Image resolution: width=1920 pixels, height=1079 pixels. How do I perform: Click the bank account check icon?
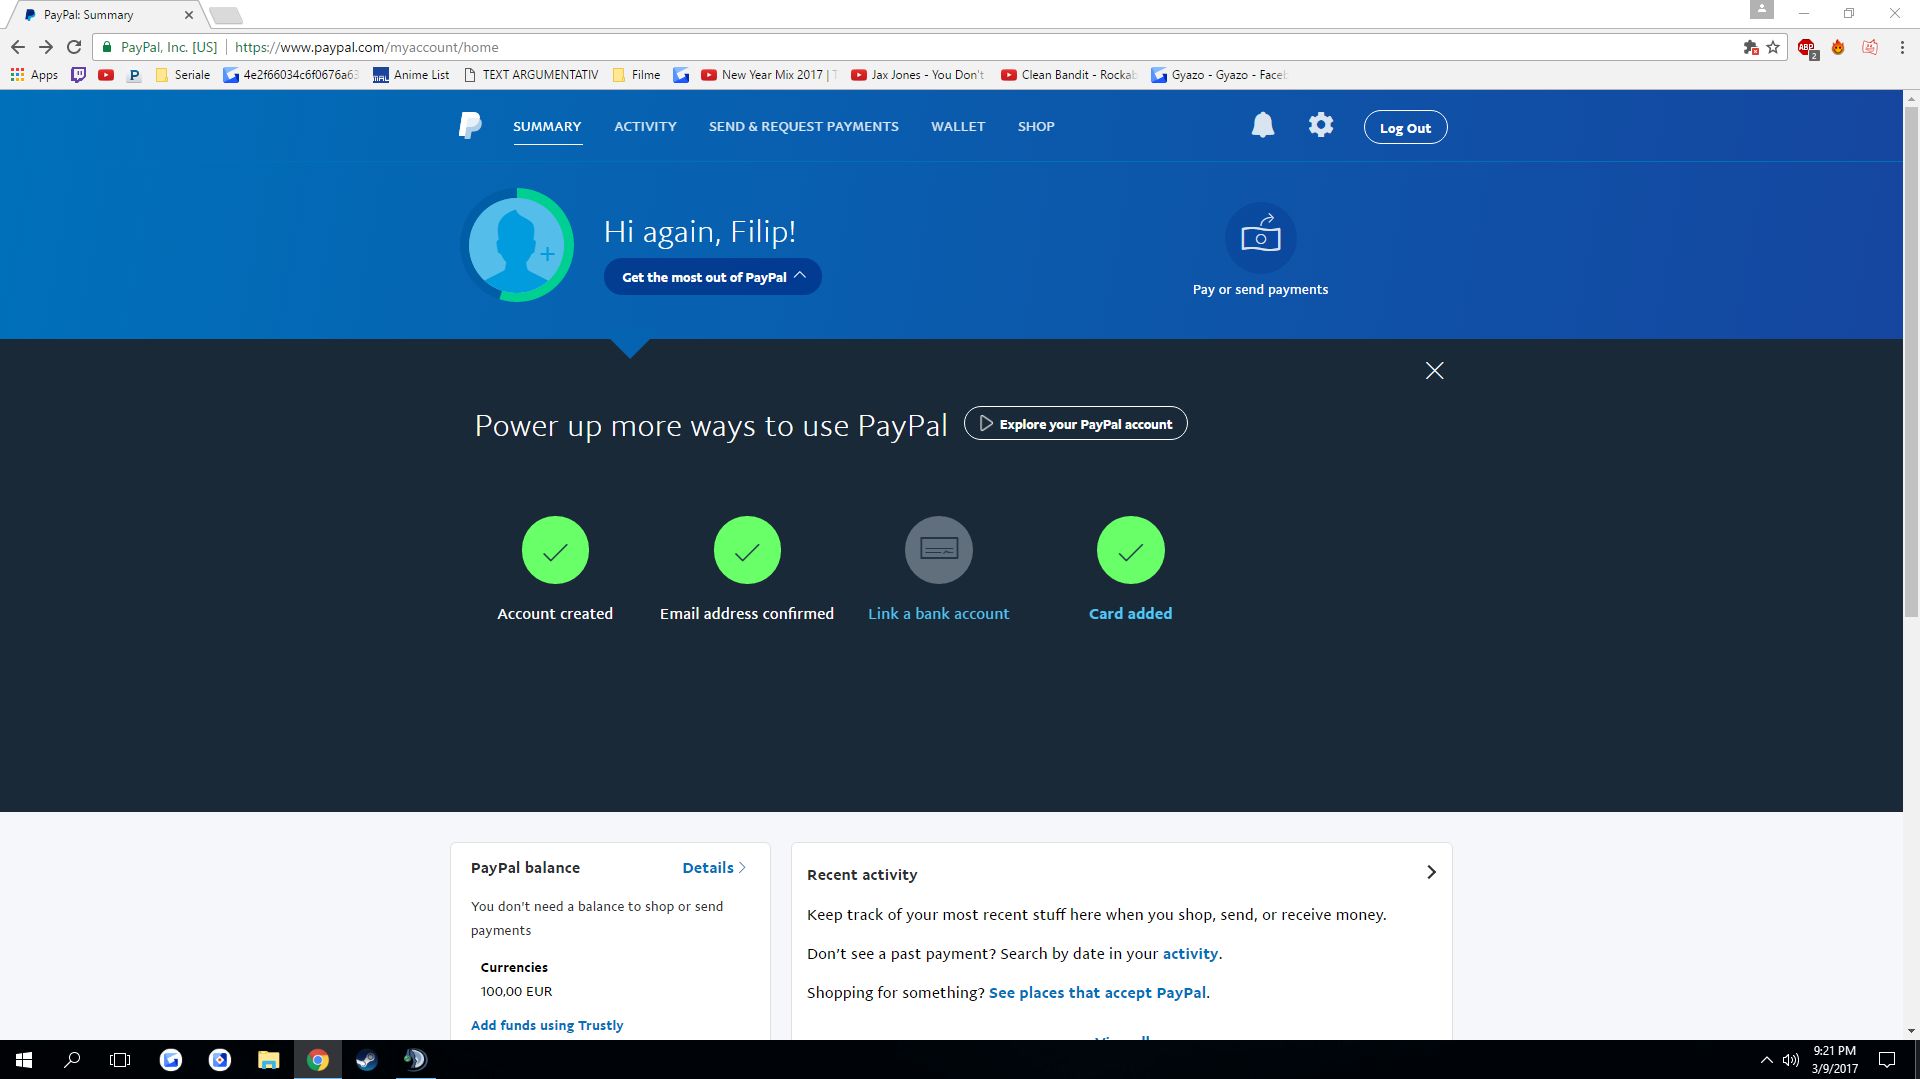click(939, 550)
